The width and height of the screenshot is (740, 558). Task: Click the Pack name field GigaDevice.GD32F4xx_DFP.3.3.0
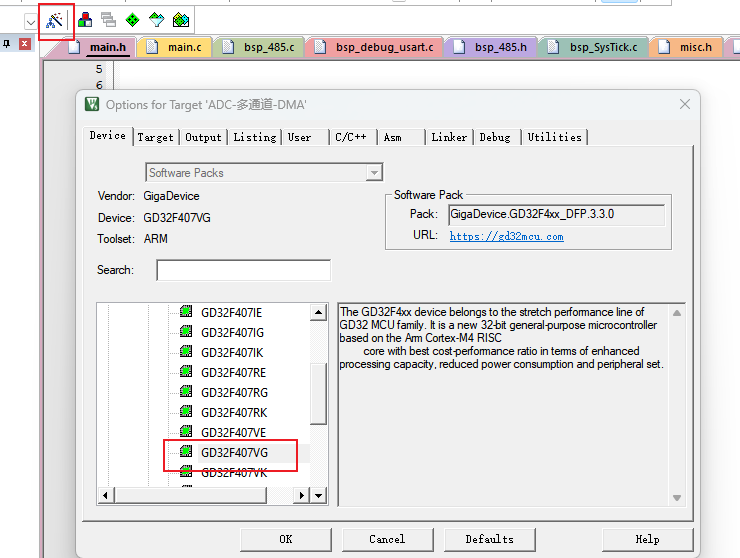(x=556, y=215)
